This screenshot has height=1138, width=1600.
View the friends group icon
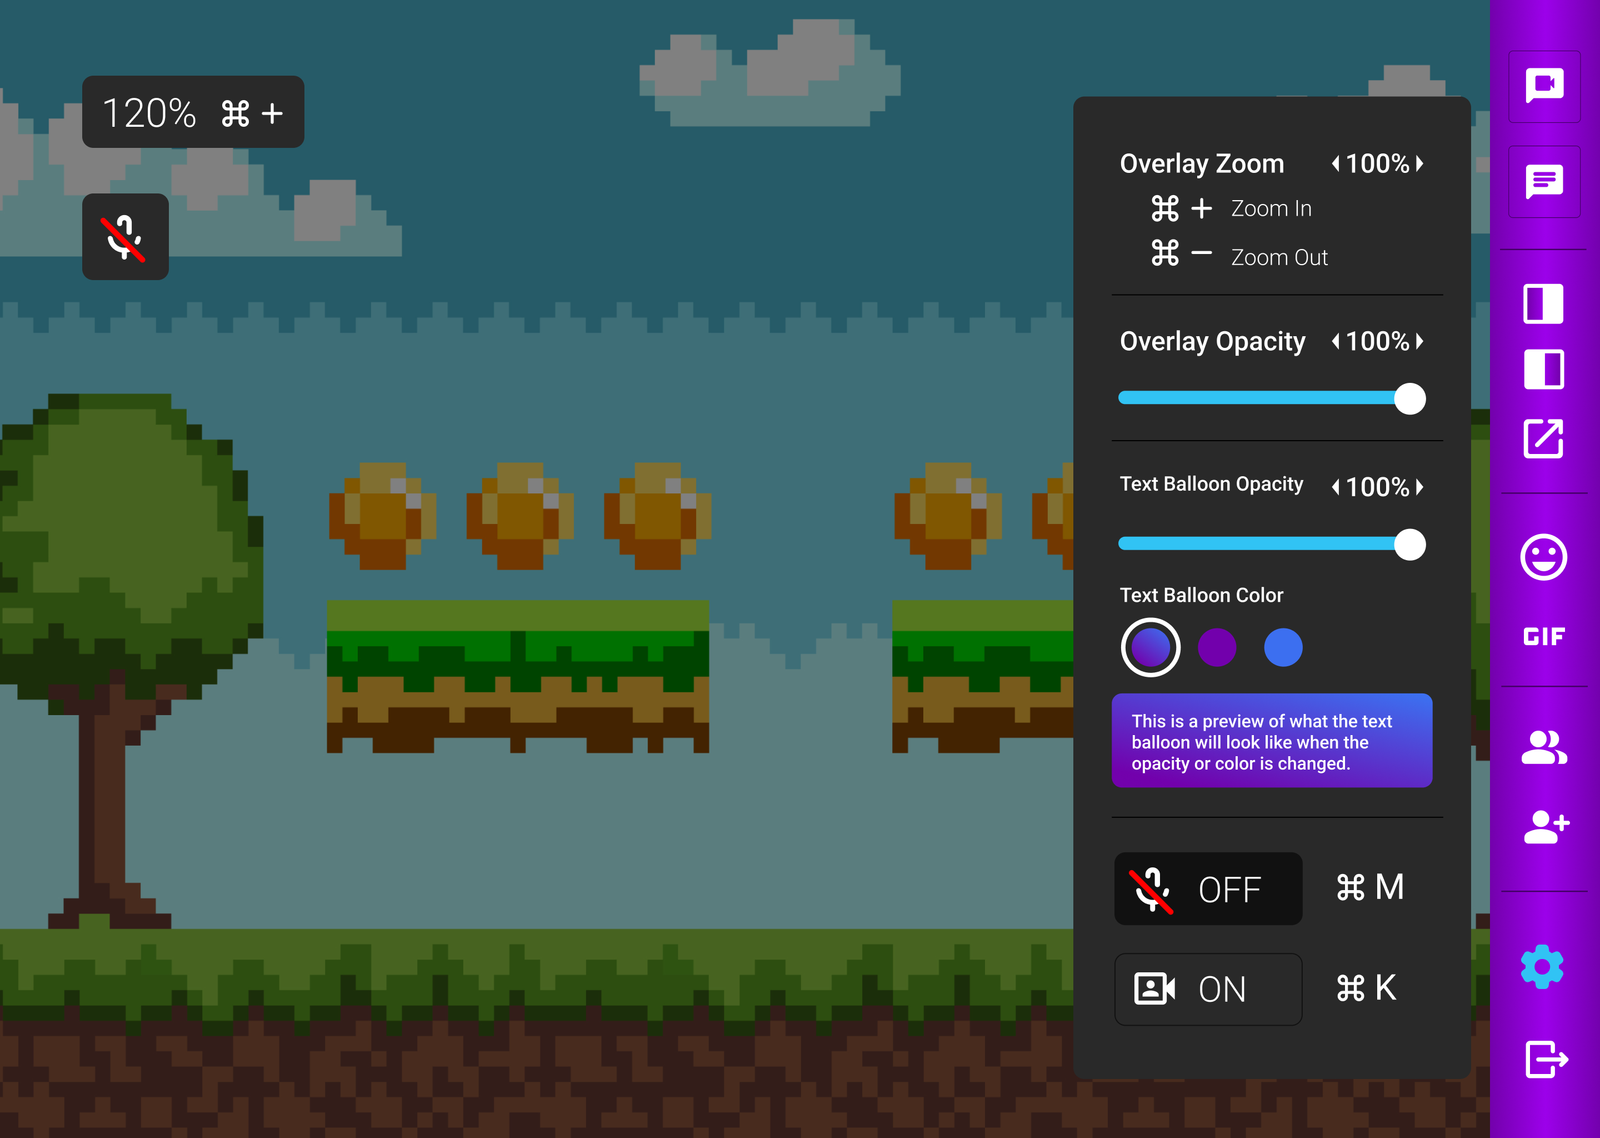click(x=1544, y=747)
